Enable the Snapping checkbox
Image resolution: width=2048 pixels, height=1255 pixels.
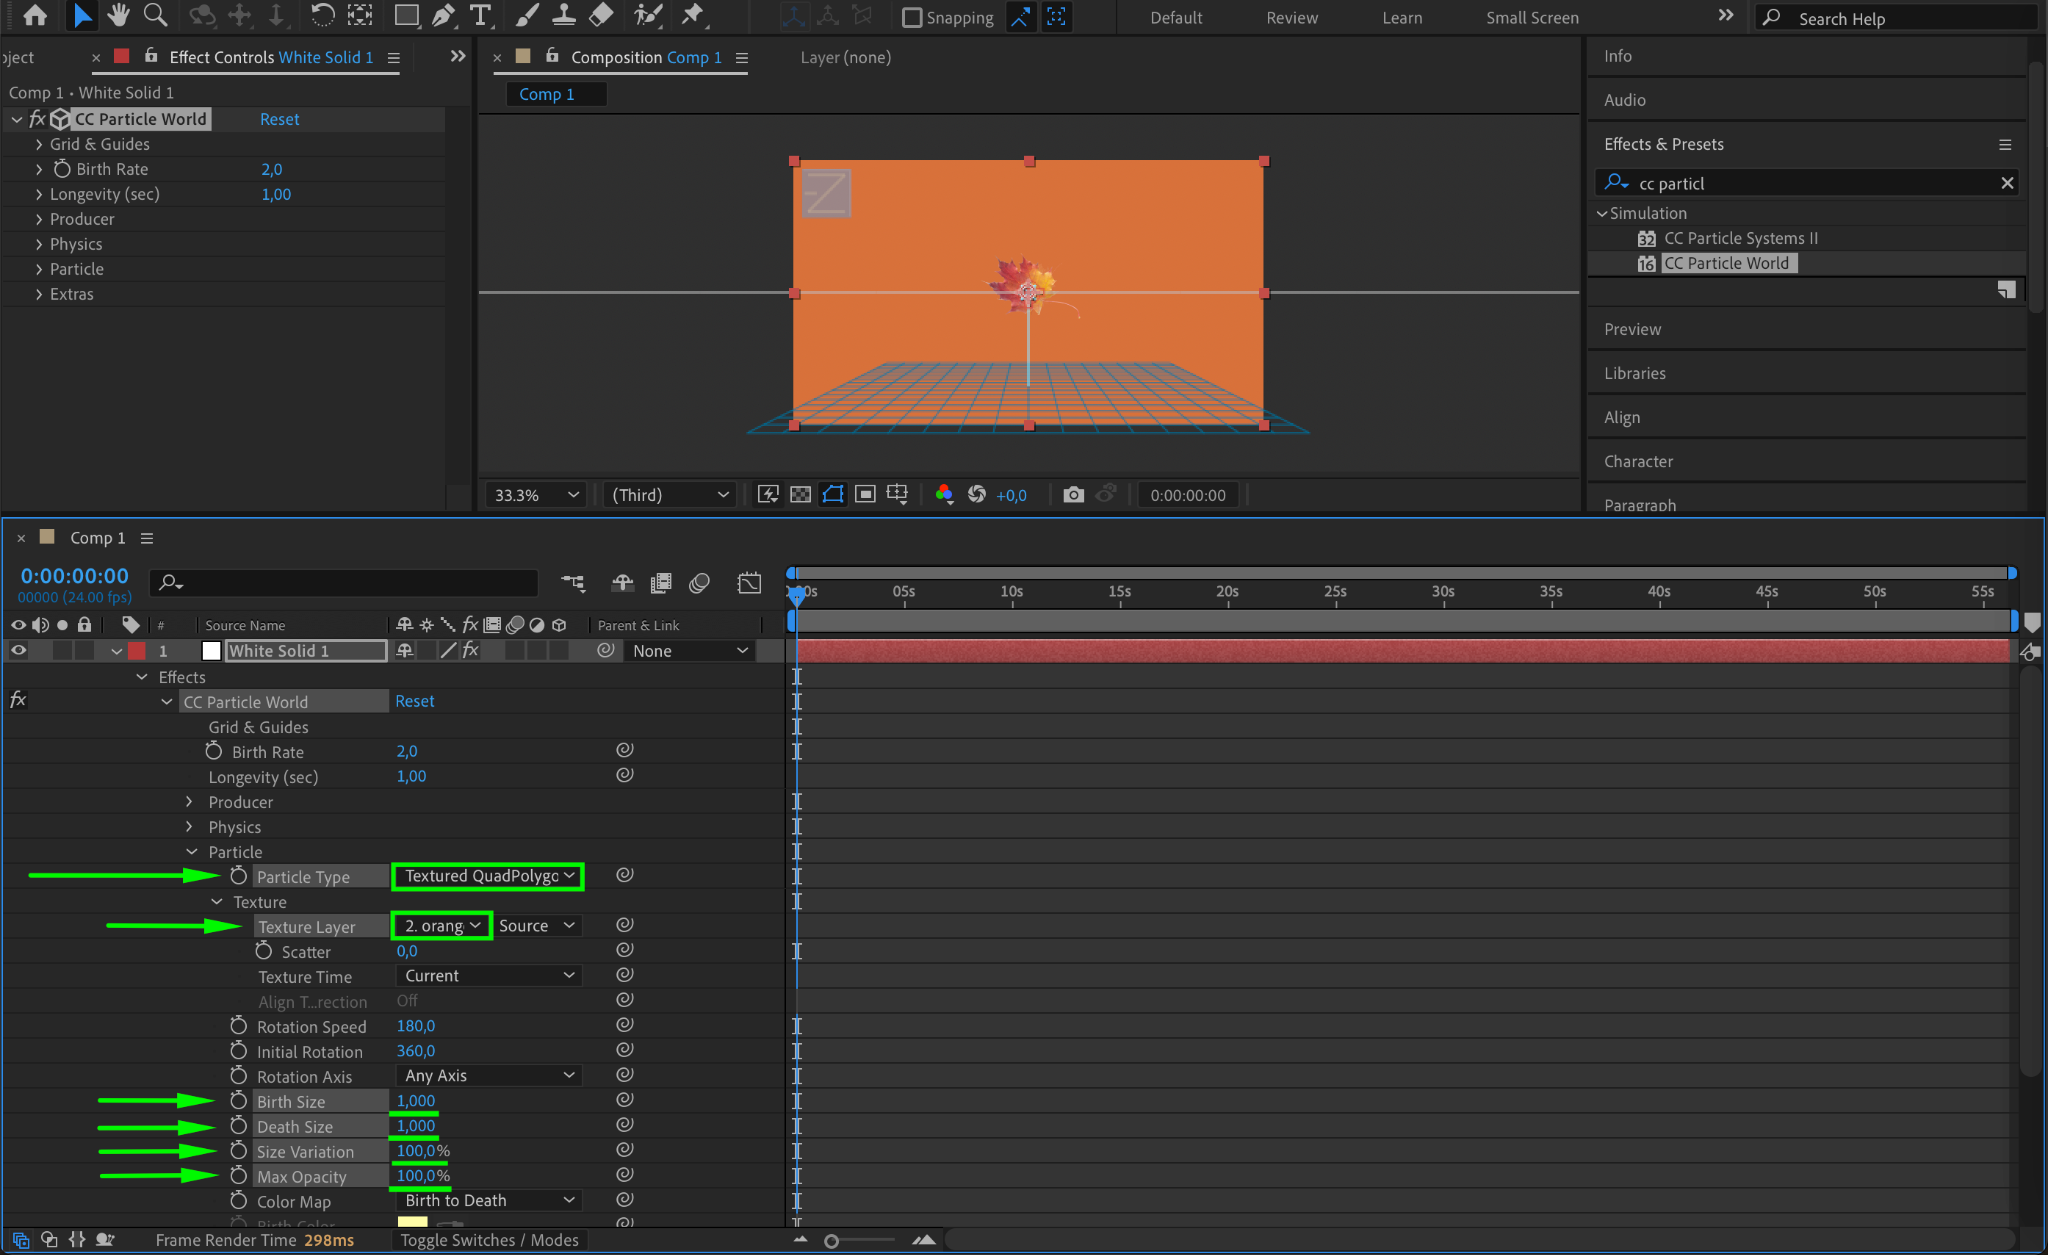(x=911, y=17)
